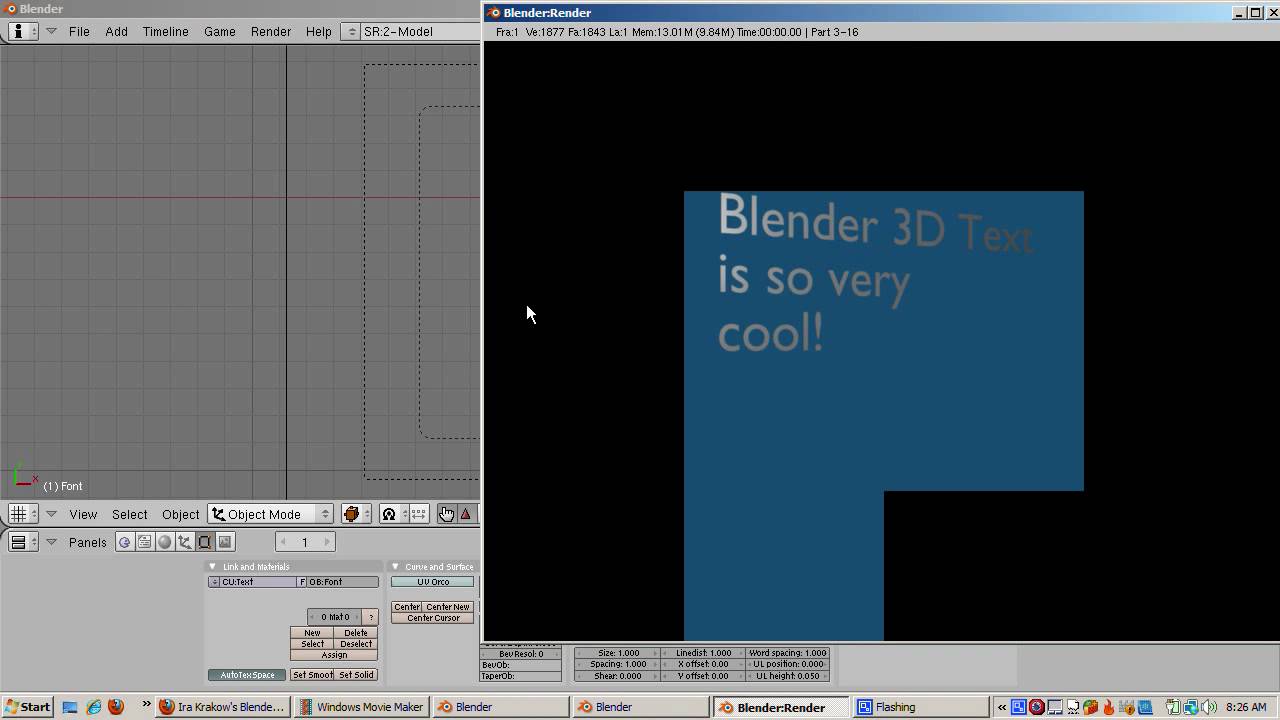Select the Script context icon in Panels
1280x720 pixels.
pyautogui.click(x=145, y=542)
